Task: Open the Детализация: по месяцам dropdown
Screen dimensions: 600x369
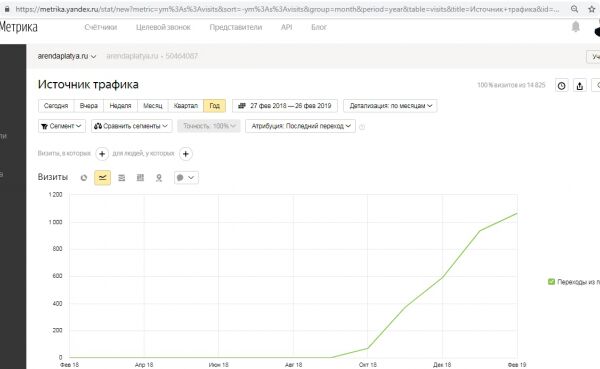Action: pyautogui.click(x=390, y=106)
